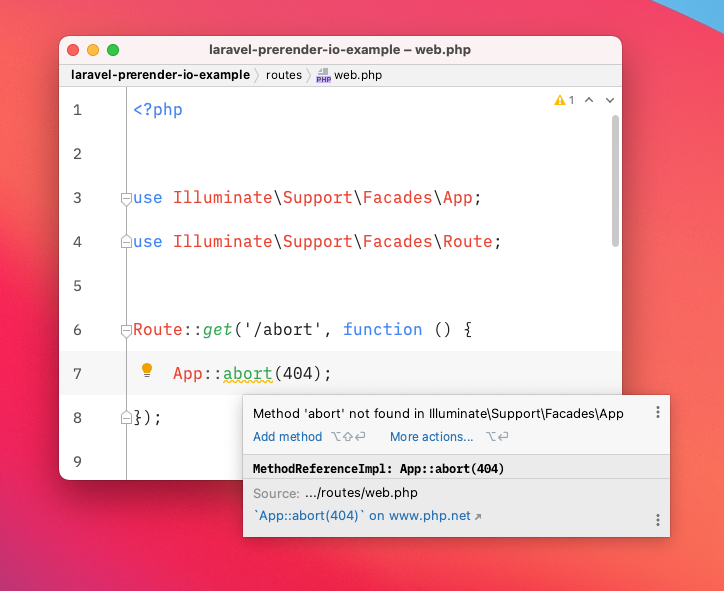Click the red close window button
This screenshot has height=591, width=724.
73,50
